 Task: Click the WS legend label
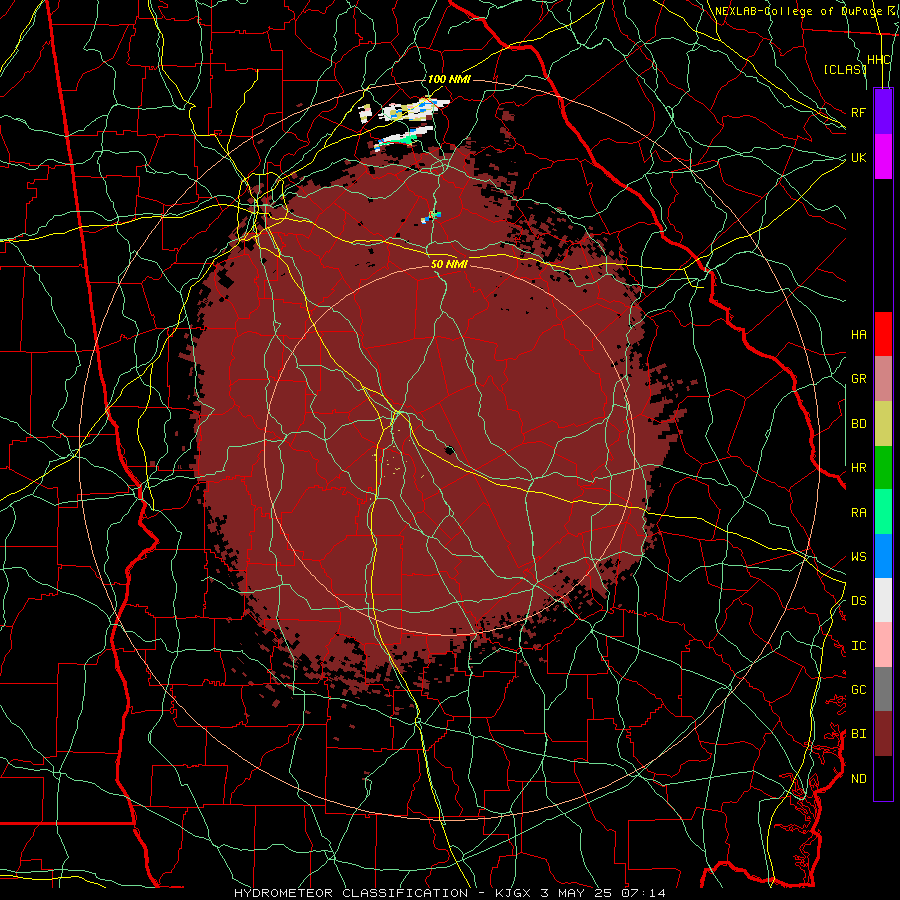pyautogui.click(x=858, y=556)
